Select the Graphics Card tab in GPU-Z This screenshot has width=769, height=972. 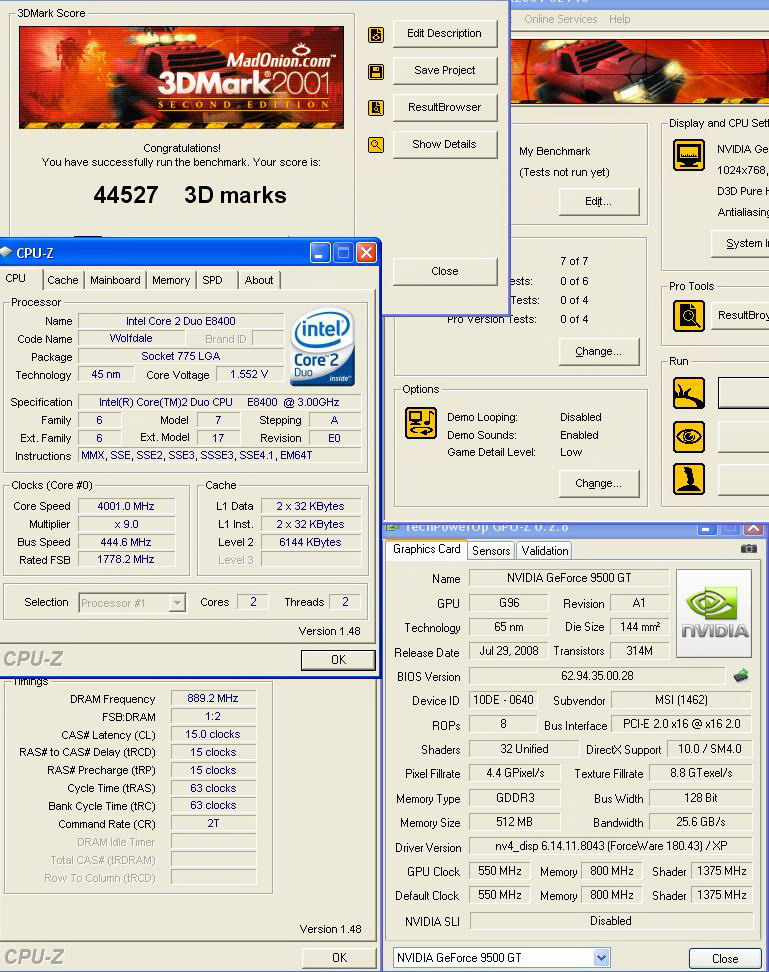[x=426, y=549]
